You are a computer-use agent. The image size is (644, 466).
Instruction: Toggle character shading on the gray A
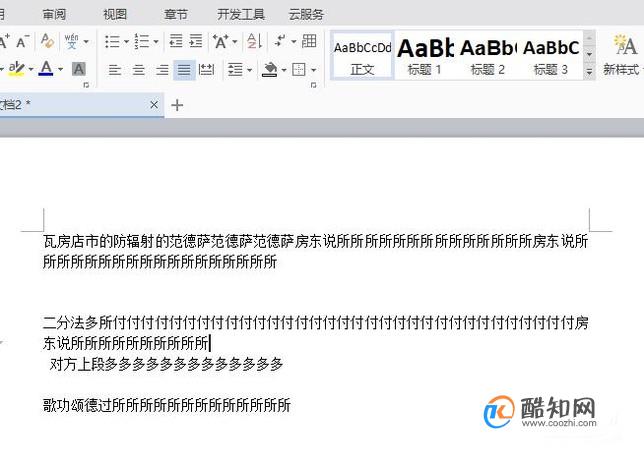[x=79, y=69]
